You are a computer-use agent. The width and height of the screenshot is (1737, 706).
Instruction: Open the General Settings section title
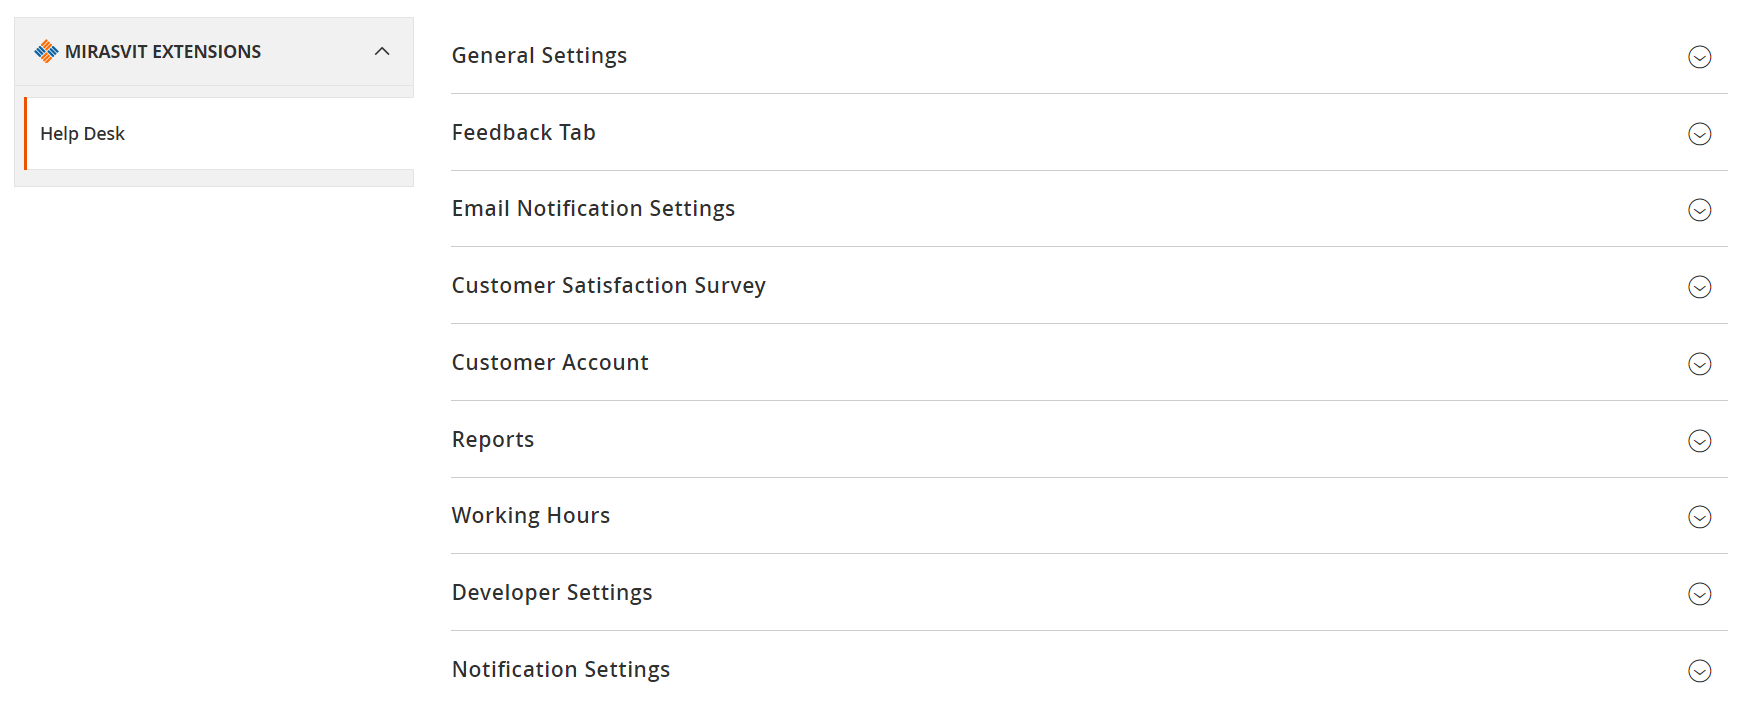[x=539, y=56]
